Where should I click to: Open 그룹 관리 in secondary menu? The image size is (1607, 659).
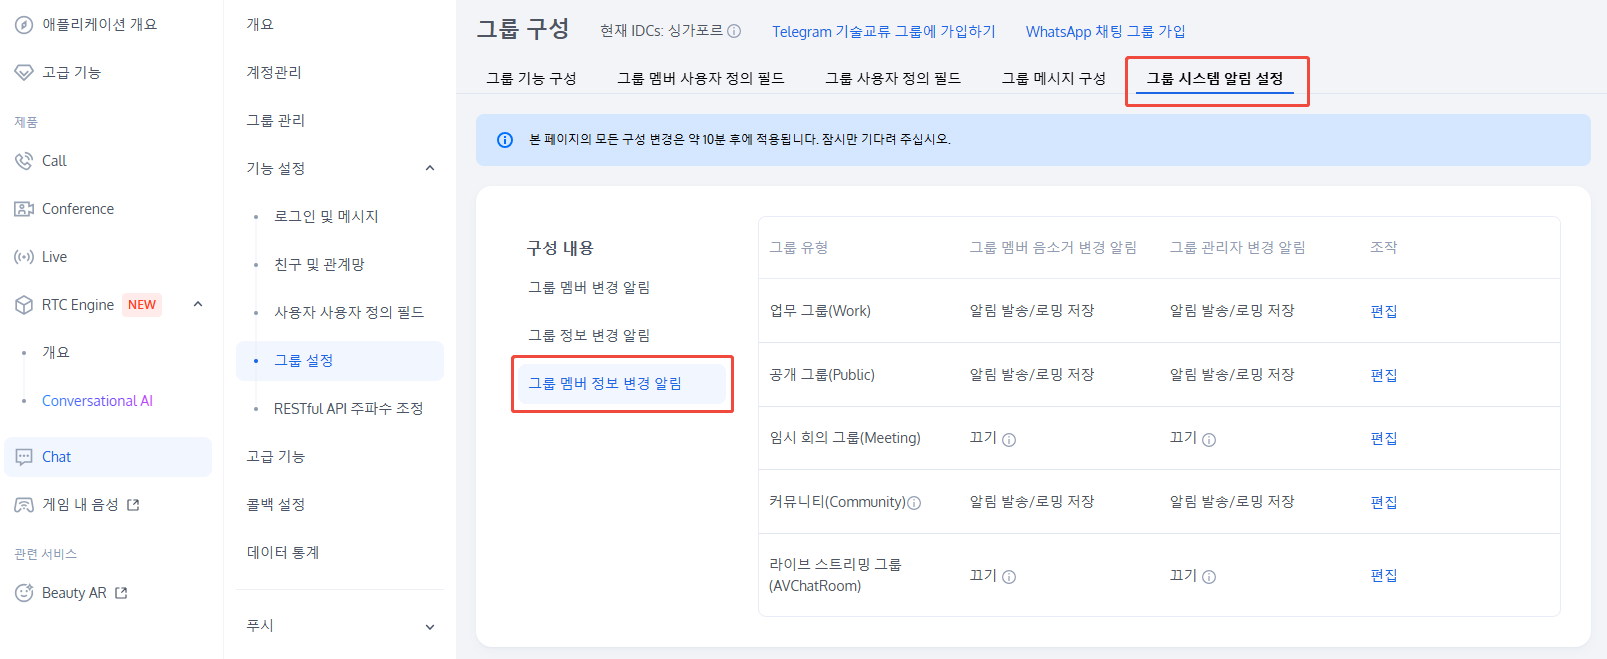(x=276, y=120)
